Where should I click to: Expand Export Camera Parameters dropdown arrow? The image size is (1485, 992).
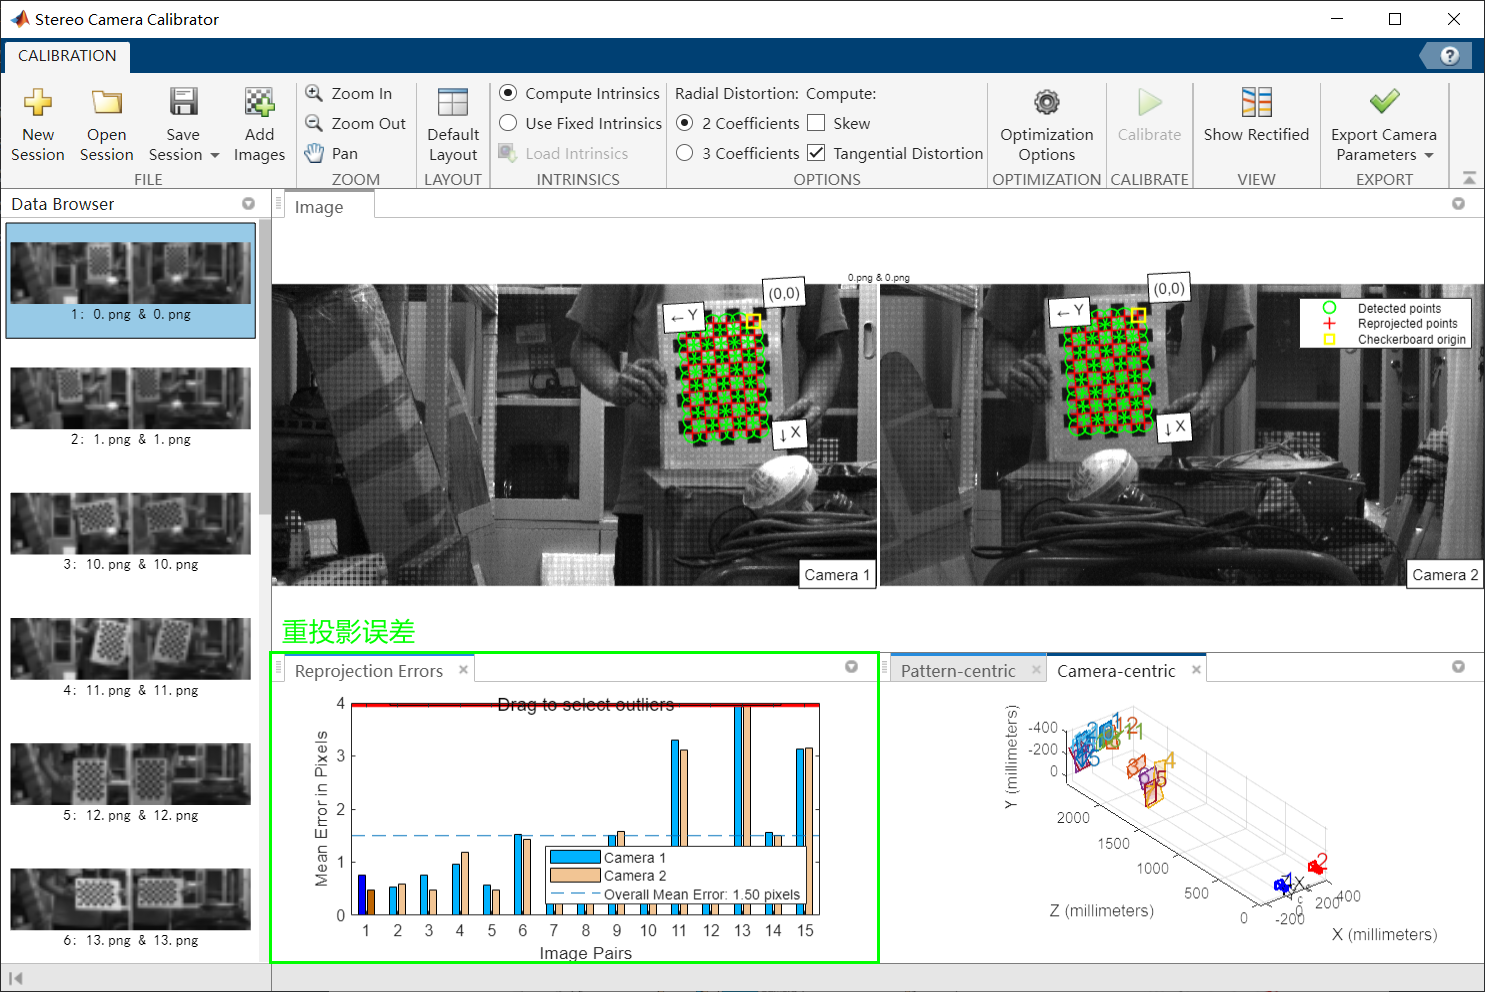(1428, 155)
